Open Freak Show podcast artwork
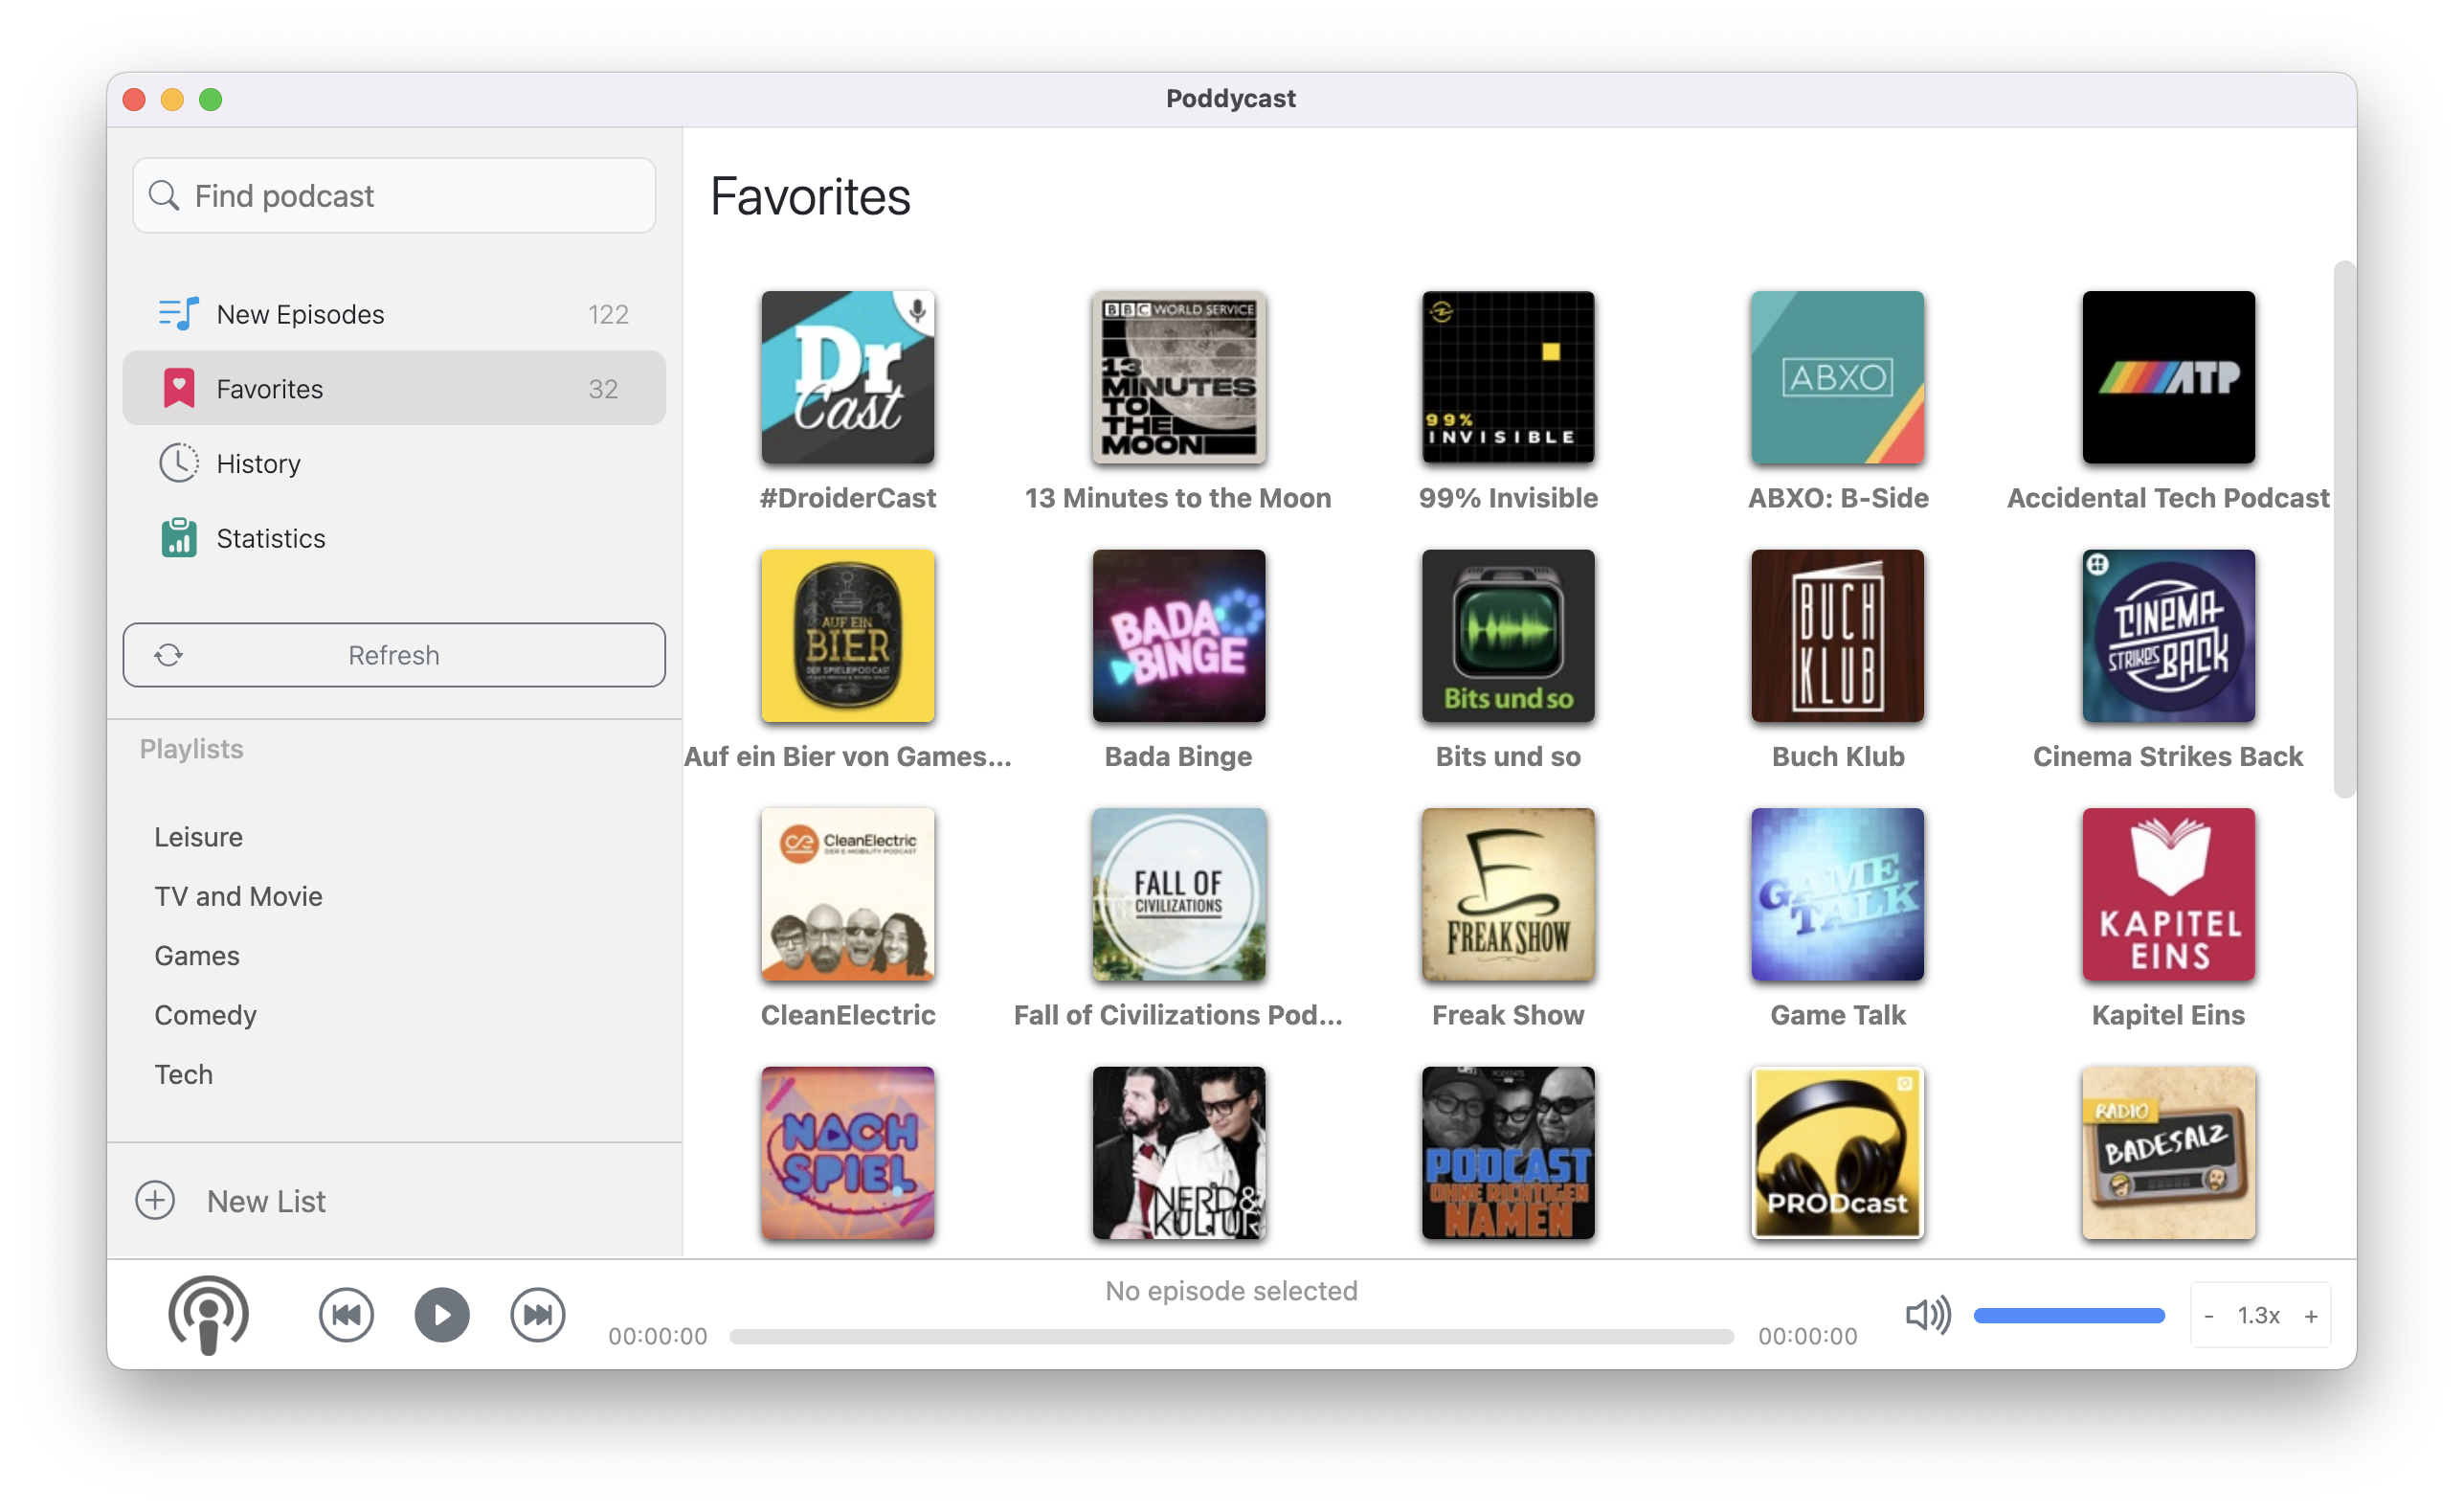Viewport: 2464px width, 1511px height. [1508, 894]
